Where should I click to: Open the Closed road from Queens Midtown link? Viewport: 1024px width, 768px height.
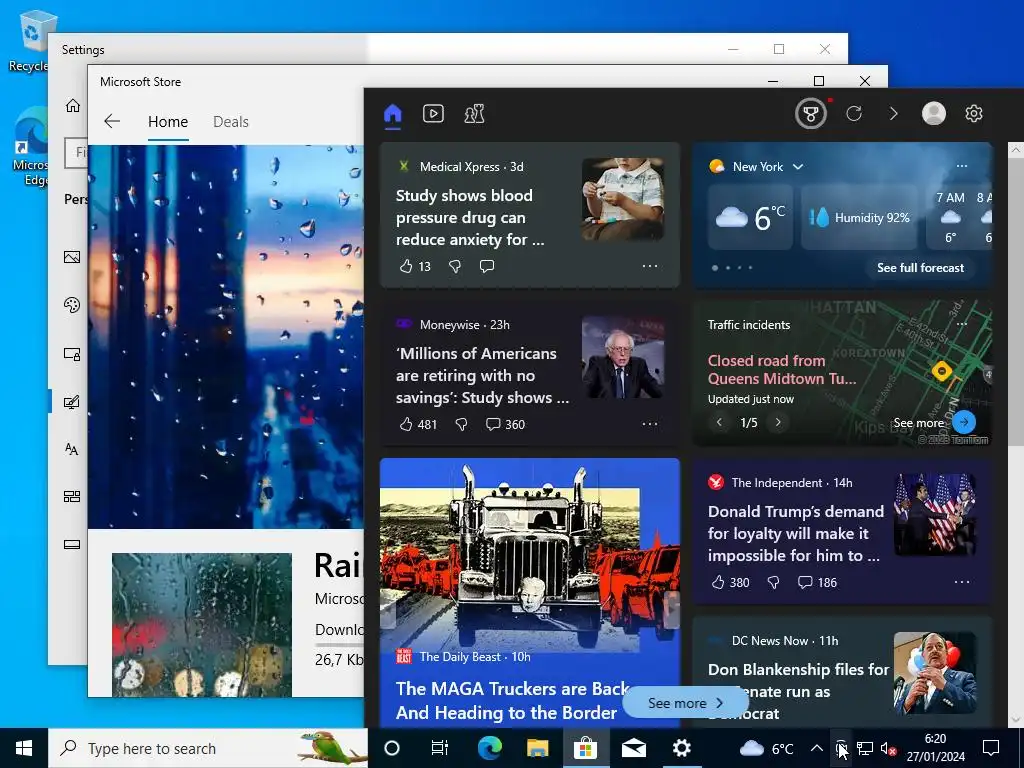[781, 370]
